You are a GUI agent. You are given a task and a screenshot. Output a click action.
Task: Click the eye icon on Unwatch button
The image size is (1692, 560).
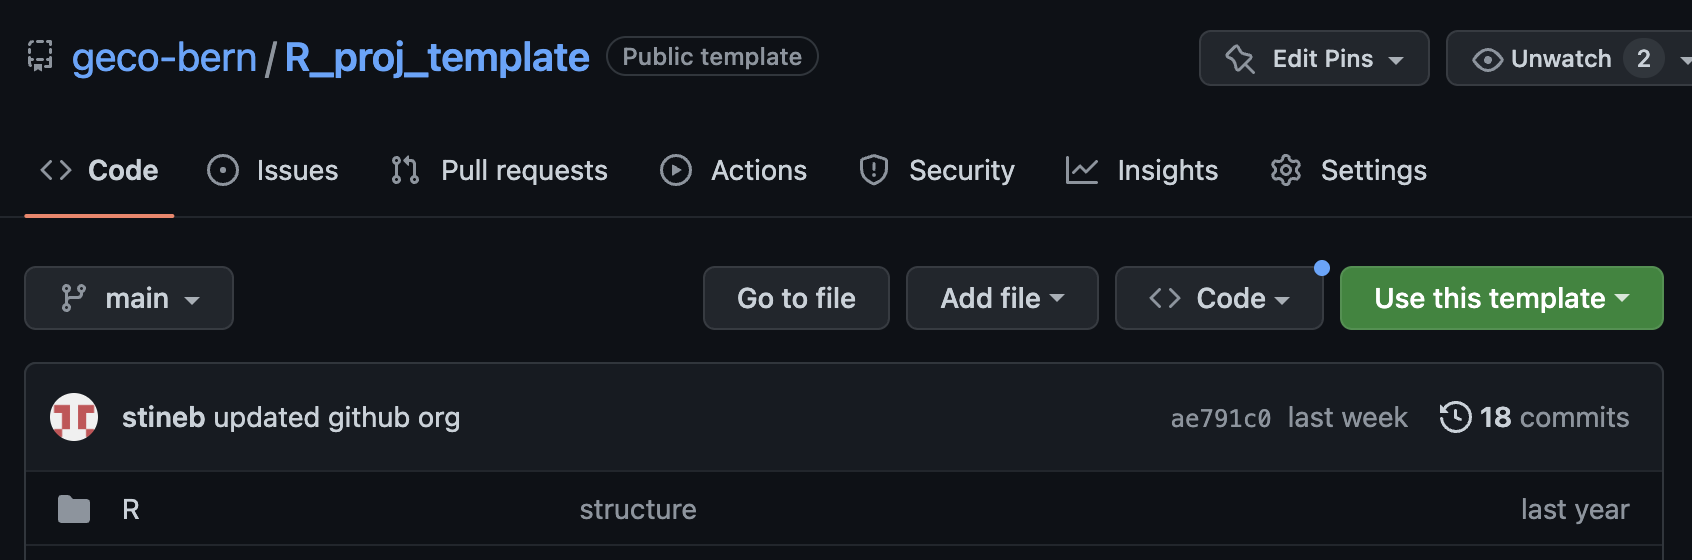[x=1487, y=60]
